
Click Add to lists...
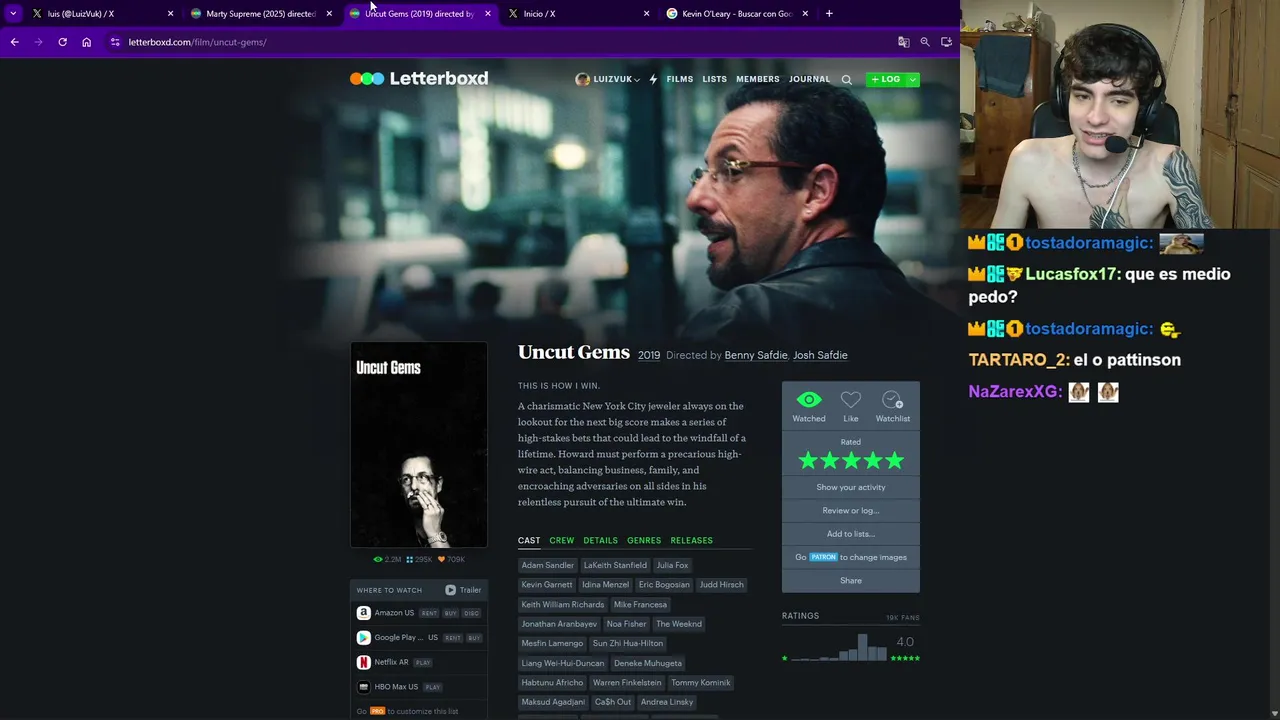pos(851,534)
